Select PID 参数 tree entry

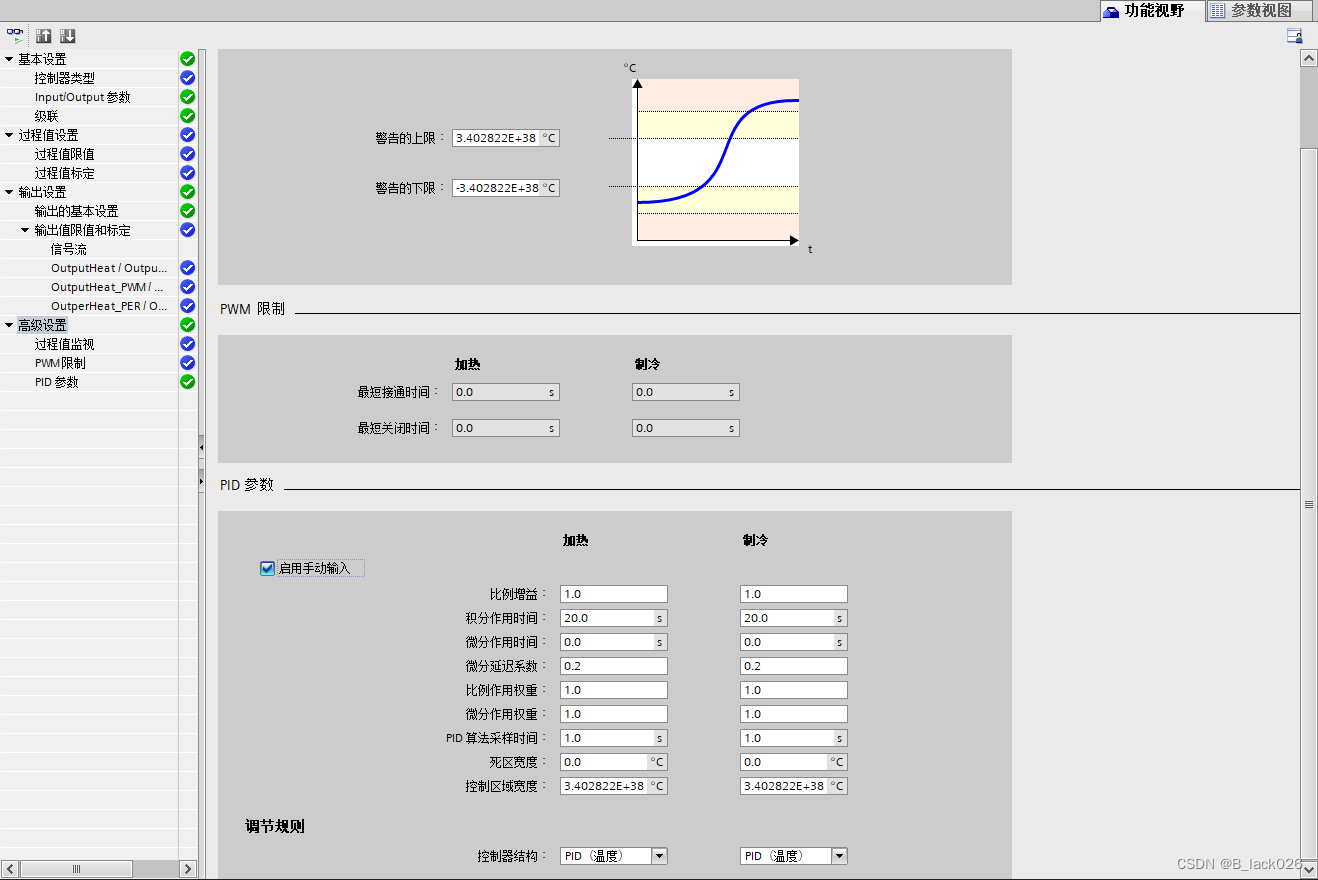56,382
